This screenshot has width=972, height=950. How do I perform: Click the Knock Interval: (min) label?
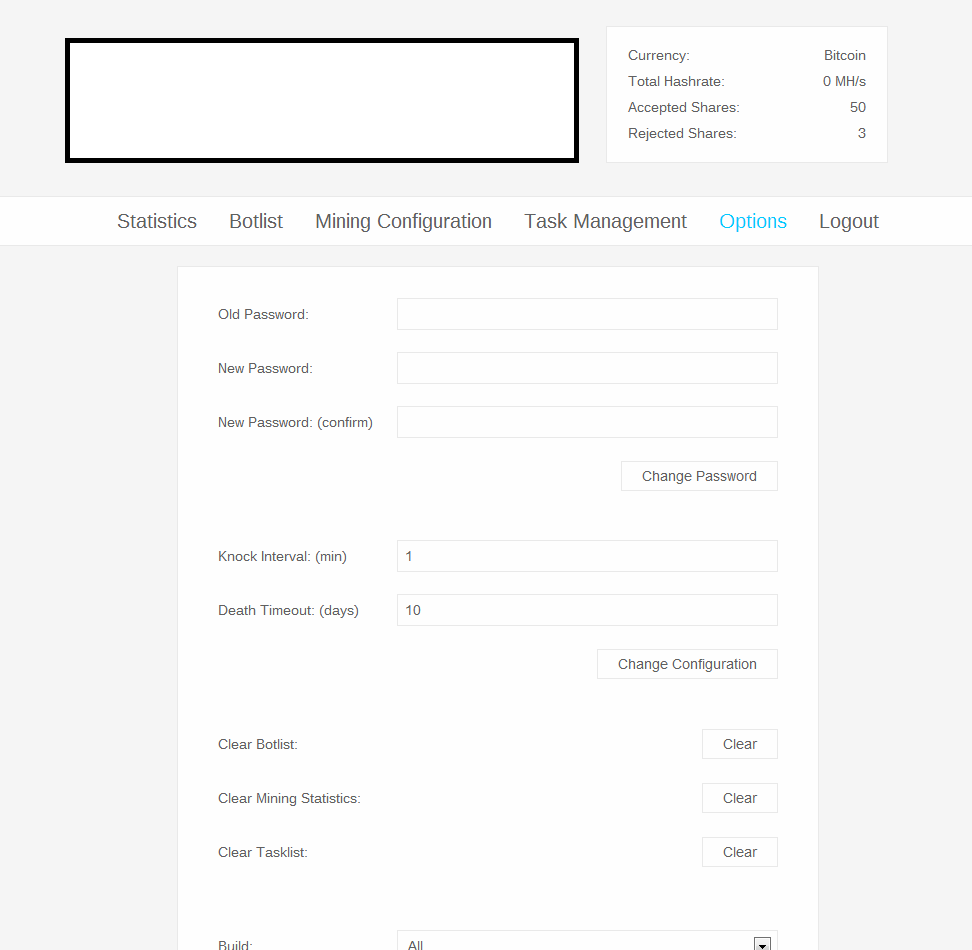pos(282,556)
